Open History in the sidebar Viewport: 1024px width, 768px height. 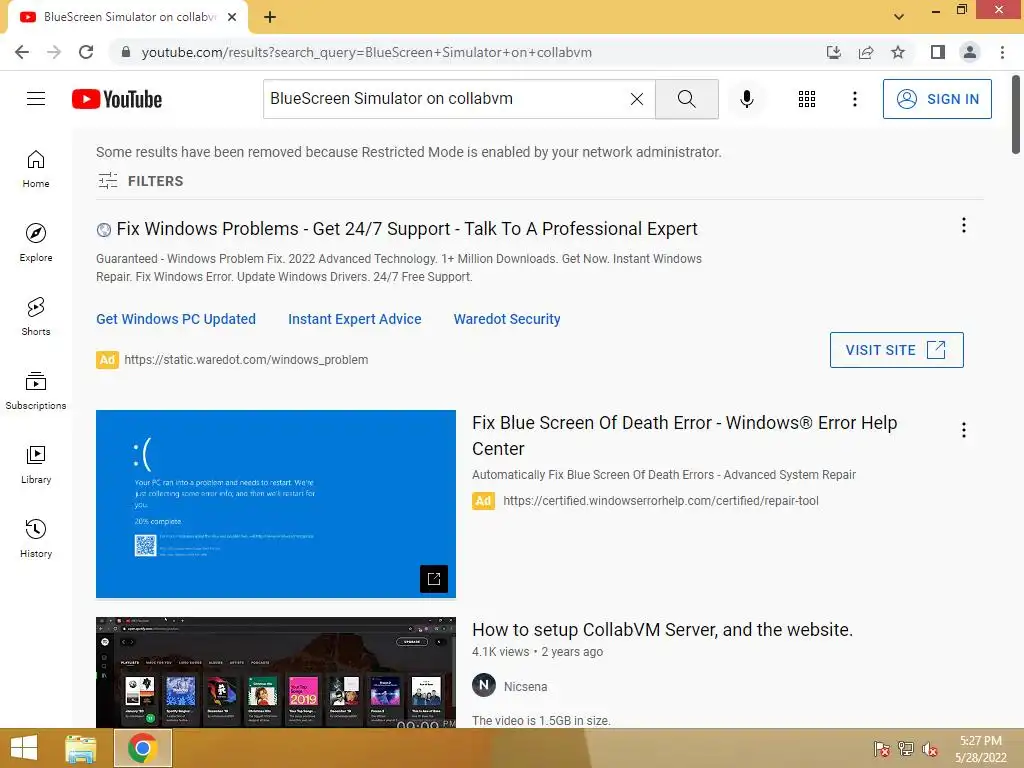click(x=36, y=539)
